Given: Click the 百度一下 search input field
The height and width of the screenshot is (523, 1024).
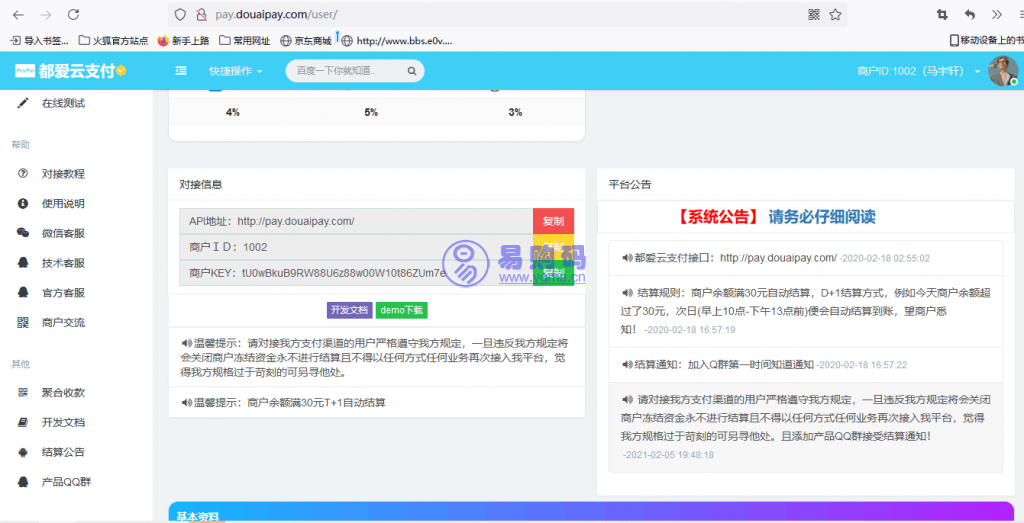Looking at the screenshot, I should (x=342, y=71).
